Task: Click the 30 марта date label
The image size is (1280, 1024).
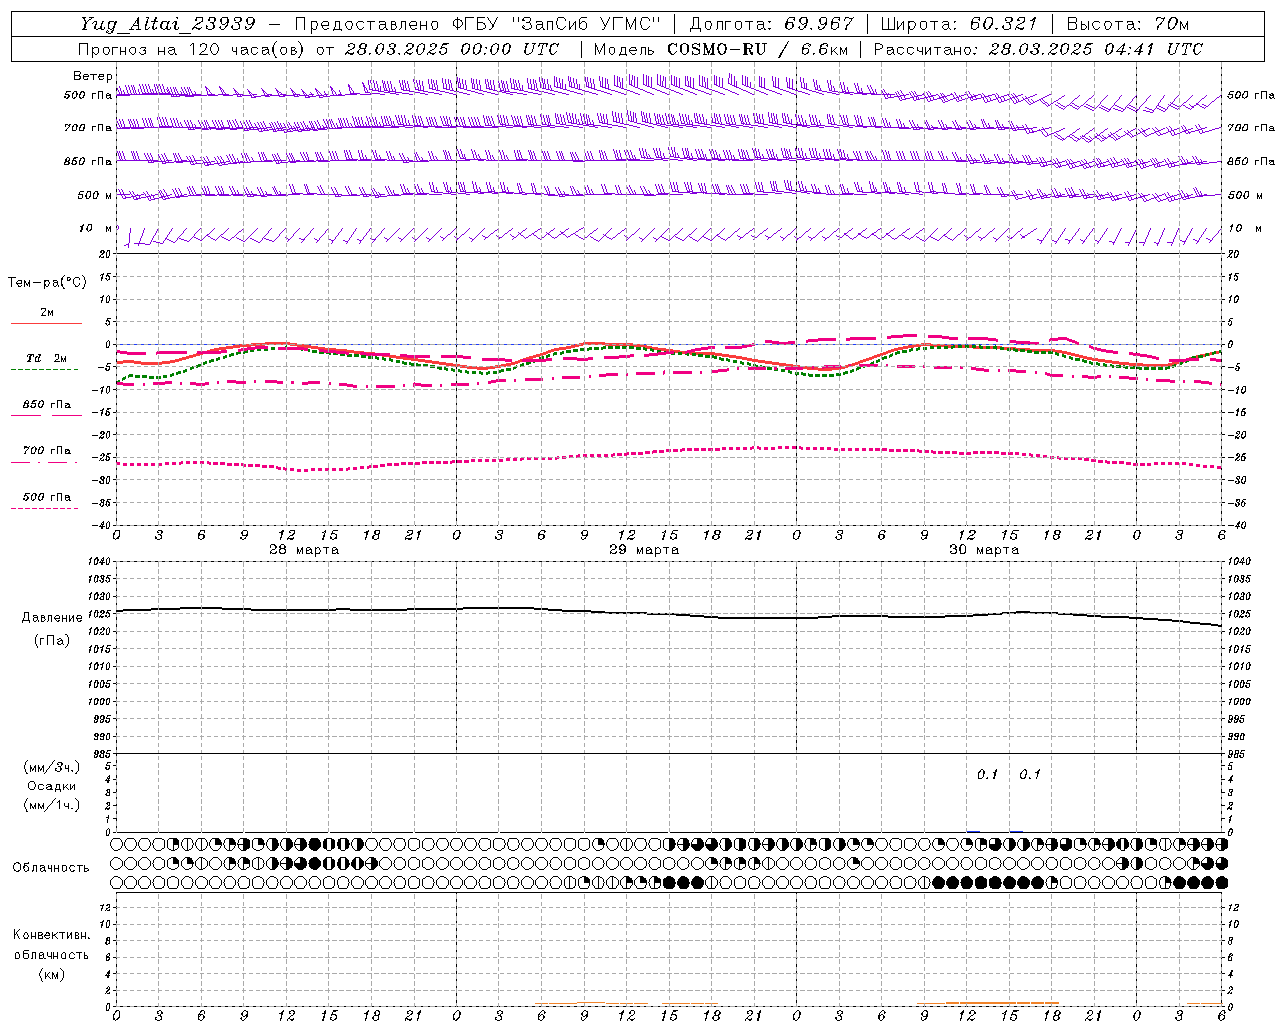Action: pyautogui.click(x=984, y=550)
